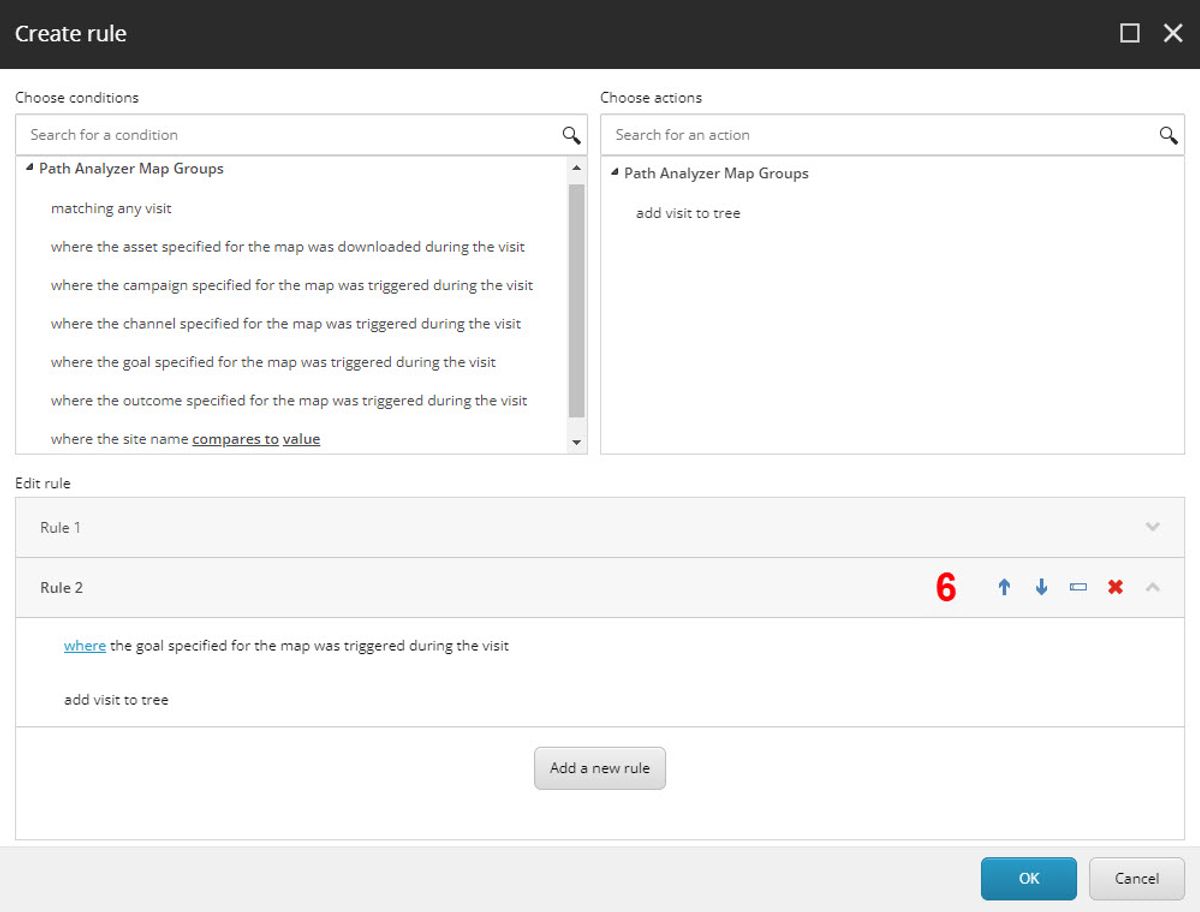Image resolution: width=1200 pixels, height=912 pixels.
Task: Select the goal was triggered condition in list
Action: 273,362
